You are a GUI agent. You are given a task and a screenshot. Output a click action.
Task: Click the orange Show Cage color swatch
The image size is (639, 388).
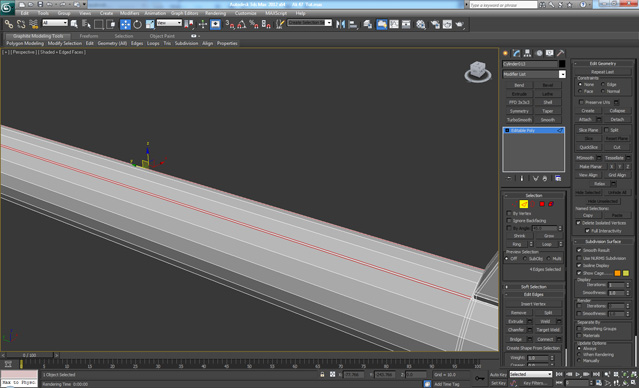coord(617,273)
